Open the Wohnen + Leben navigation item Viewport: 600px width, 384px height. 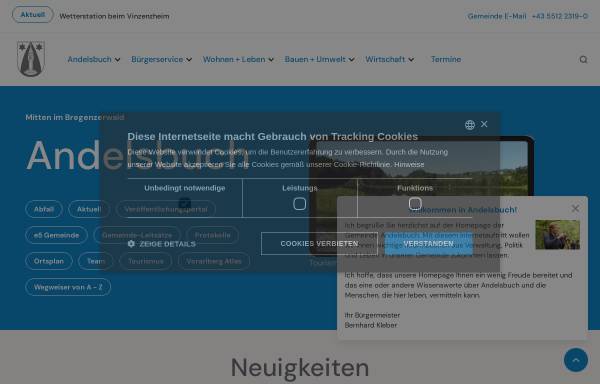pos(234,59)
